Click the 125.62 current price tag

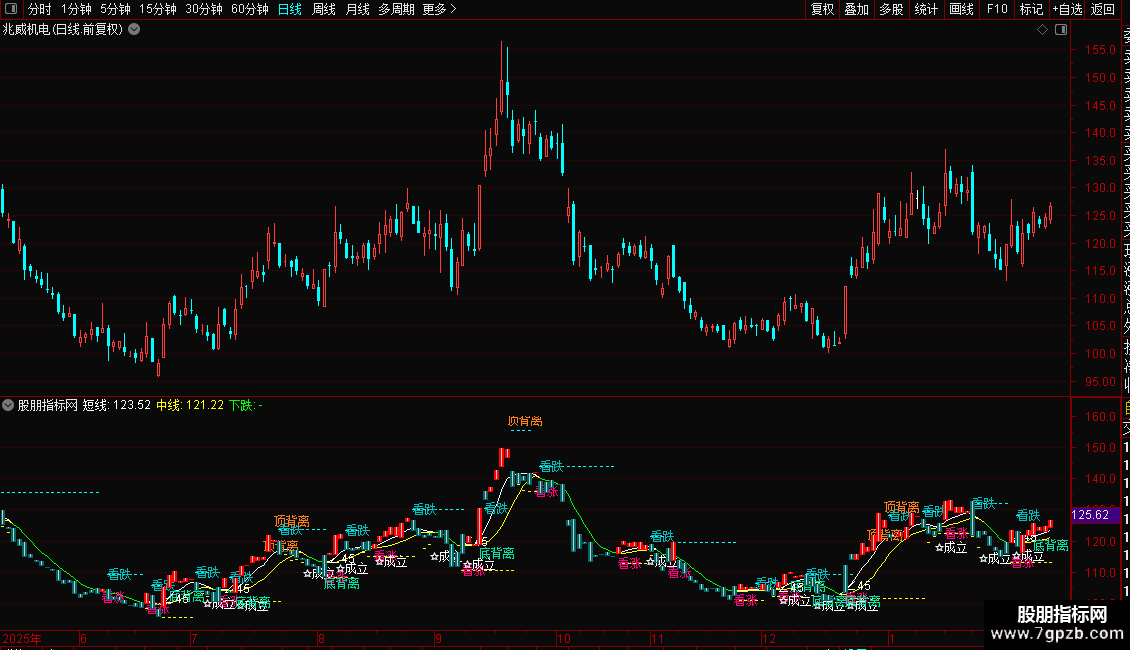1094,515
